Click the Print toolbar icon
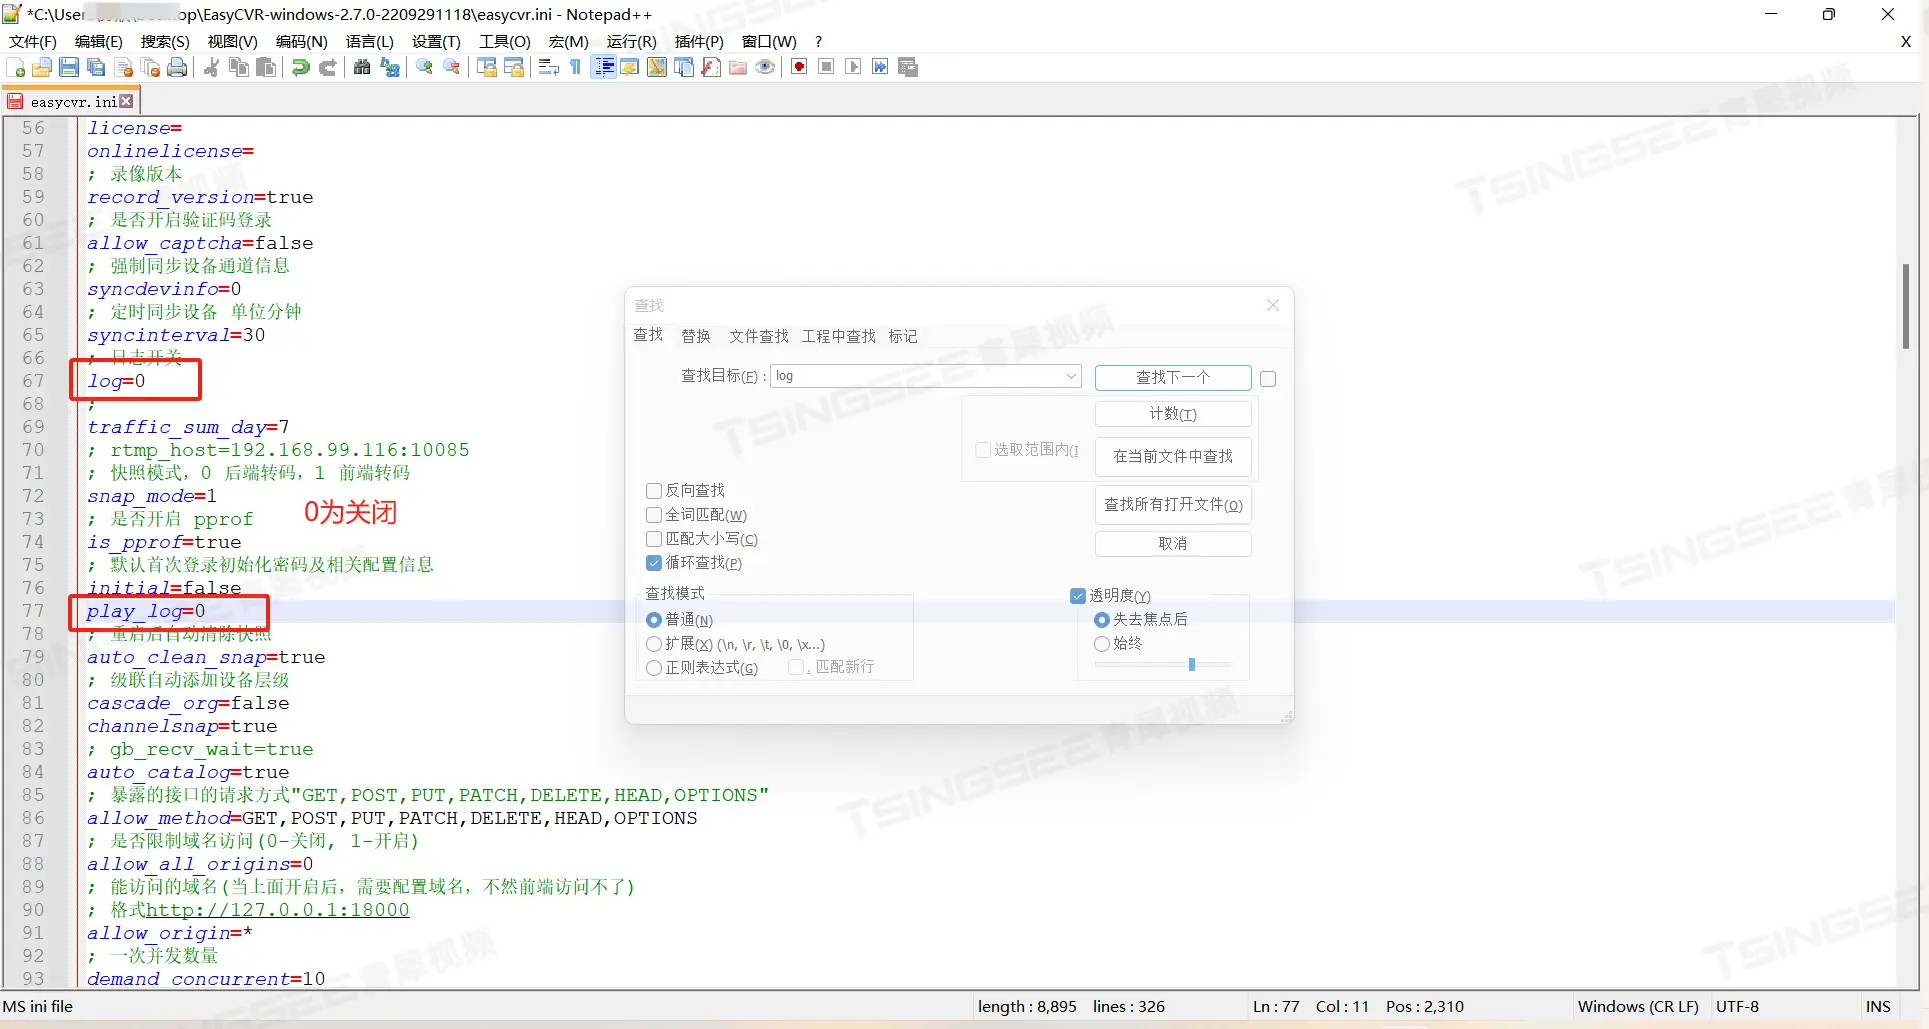 click(x=178, y=67)
